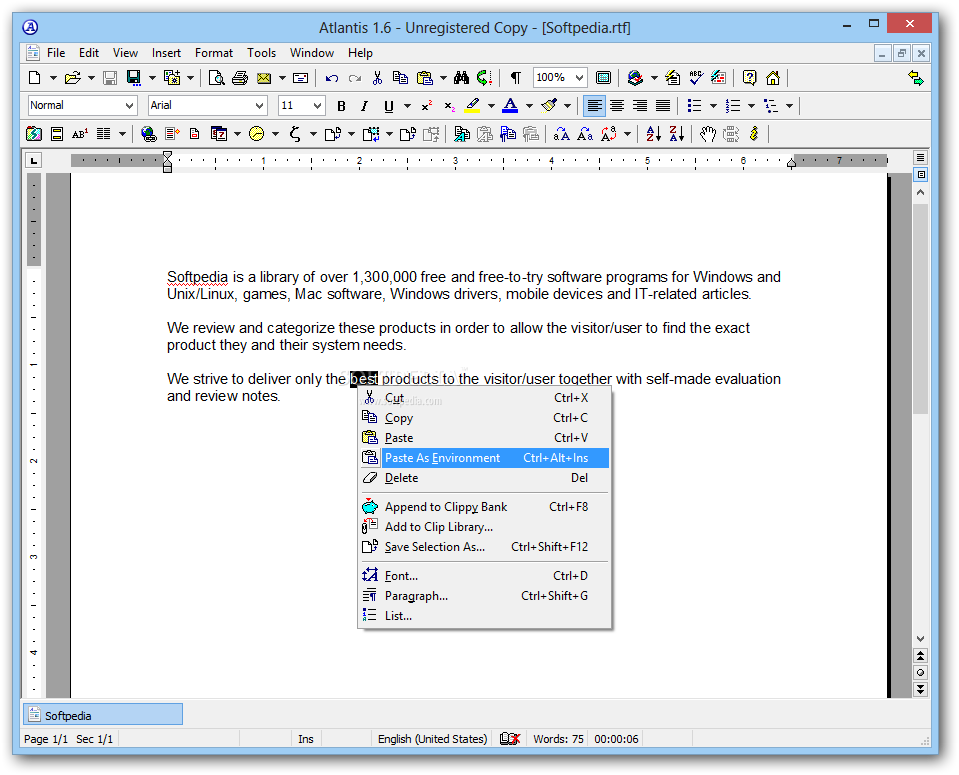
Task: Enable justify paragraph alignment
Action: pyautogui.click(x=663, y=106)
